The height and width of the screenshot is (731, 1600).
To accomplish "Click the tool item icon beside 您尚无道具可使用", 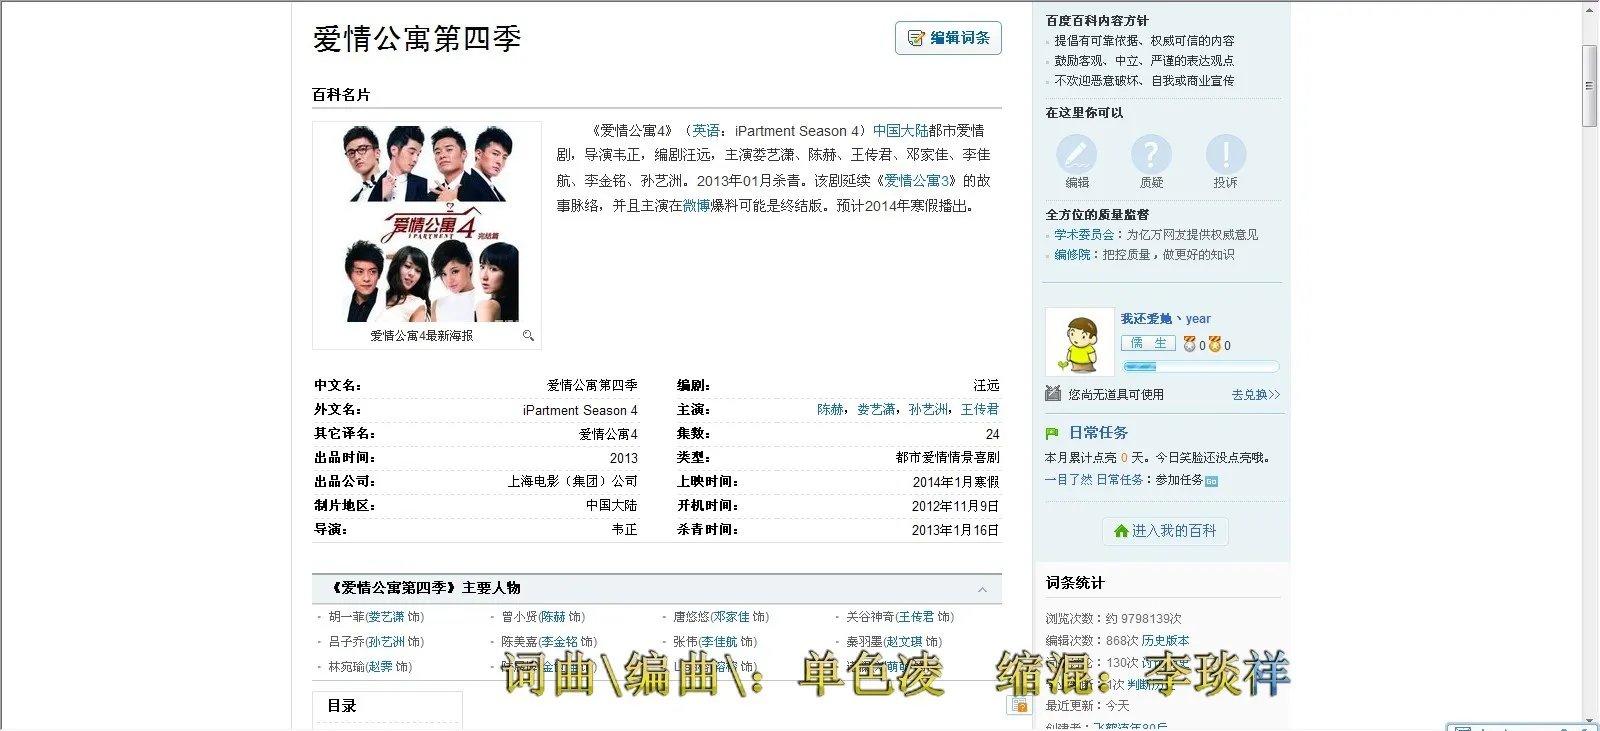I will coord(1053,394).
